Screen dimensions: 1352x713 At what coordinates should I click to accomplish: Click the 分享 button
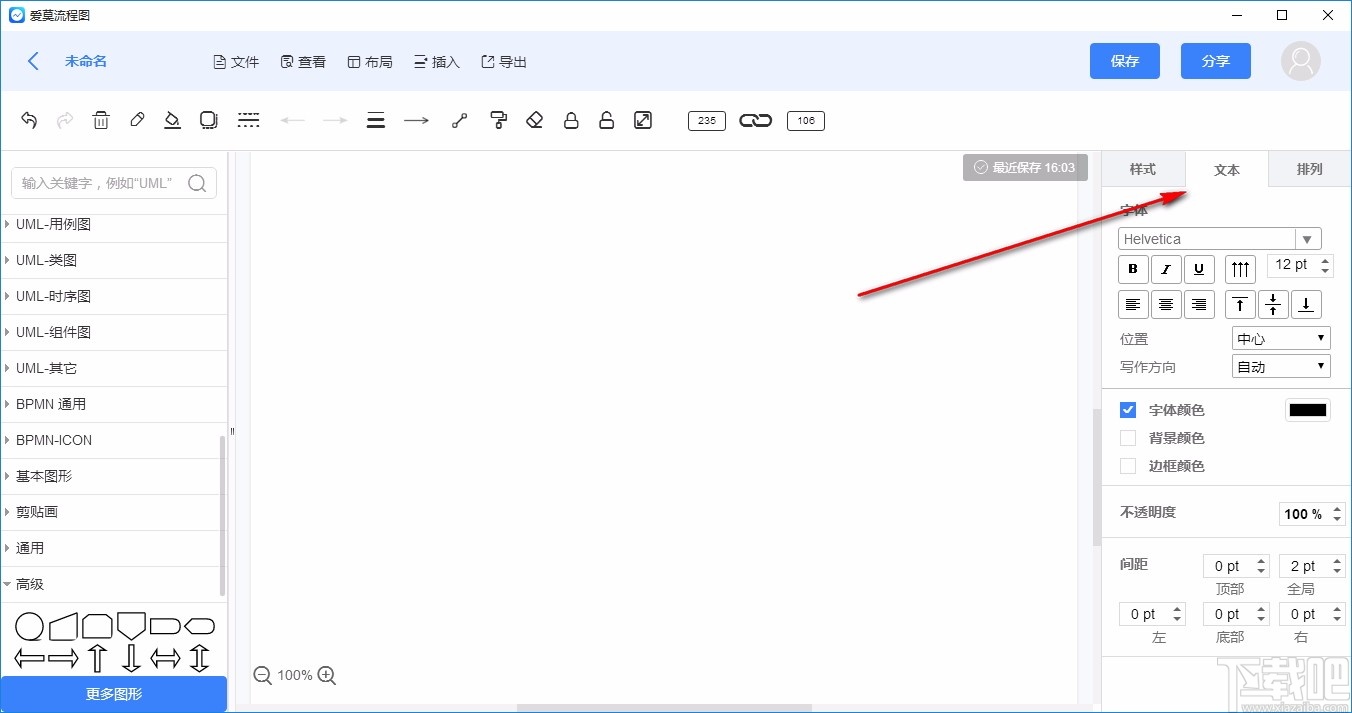point(1216,61)
